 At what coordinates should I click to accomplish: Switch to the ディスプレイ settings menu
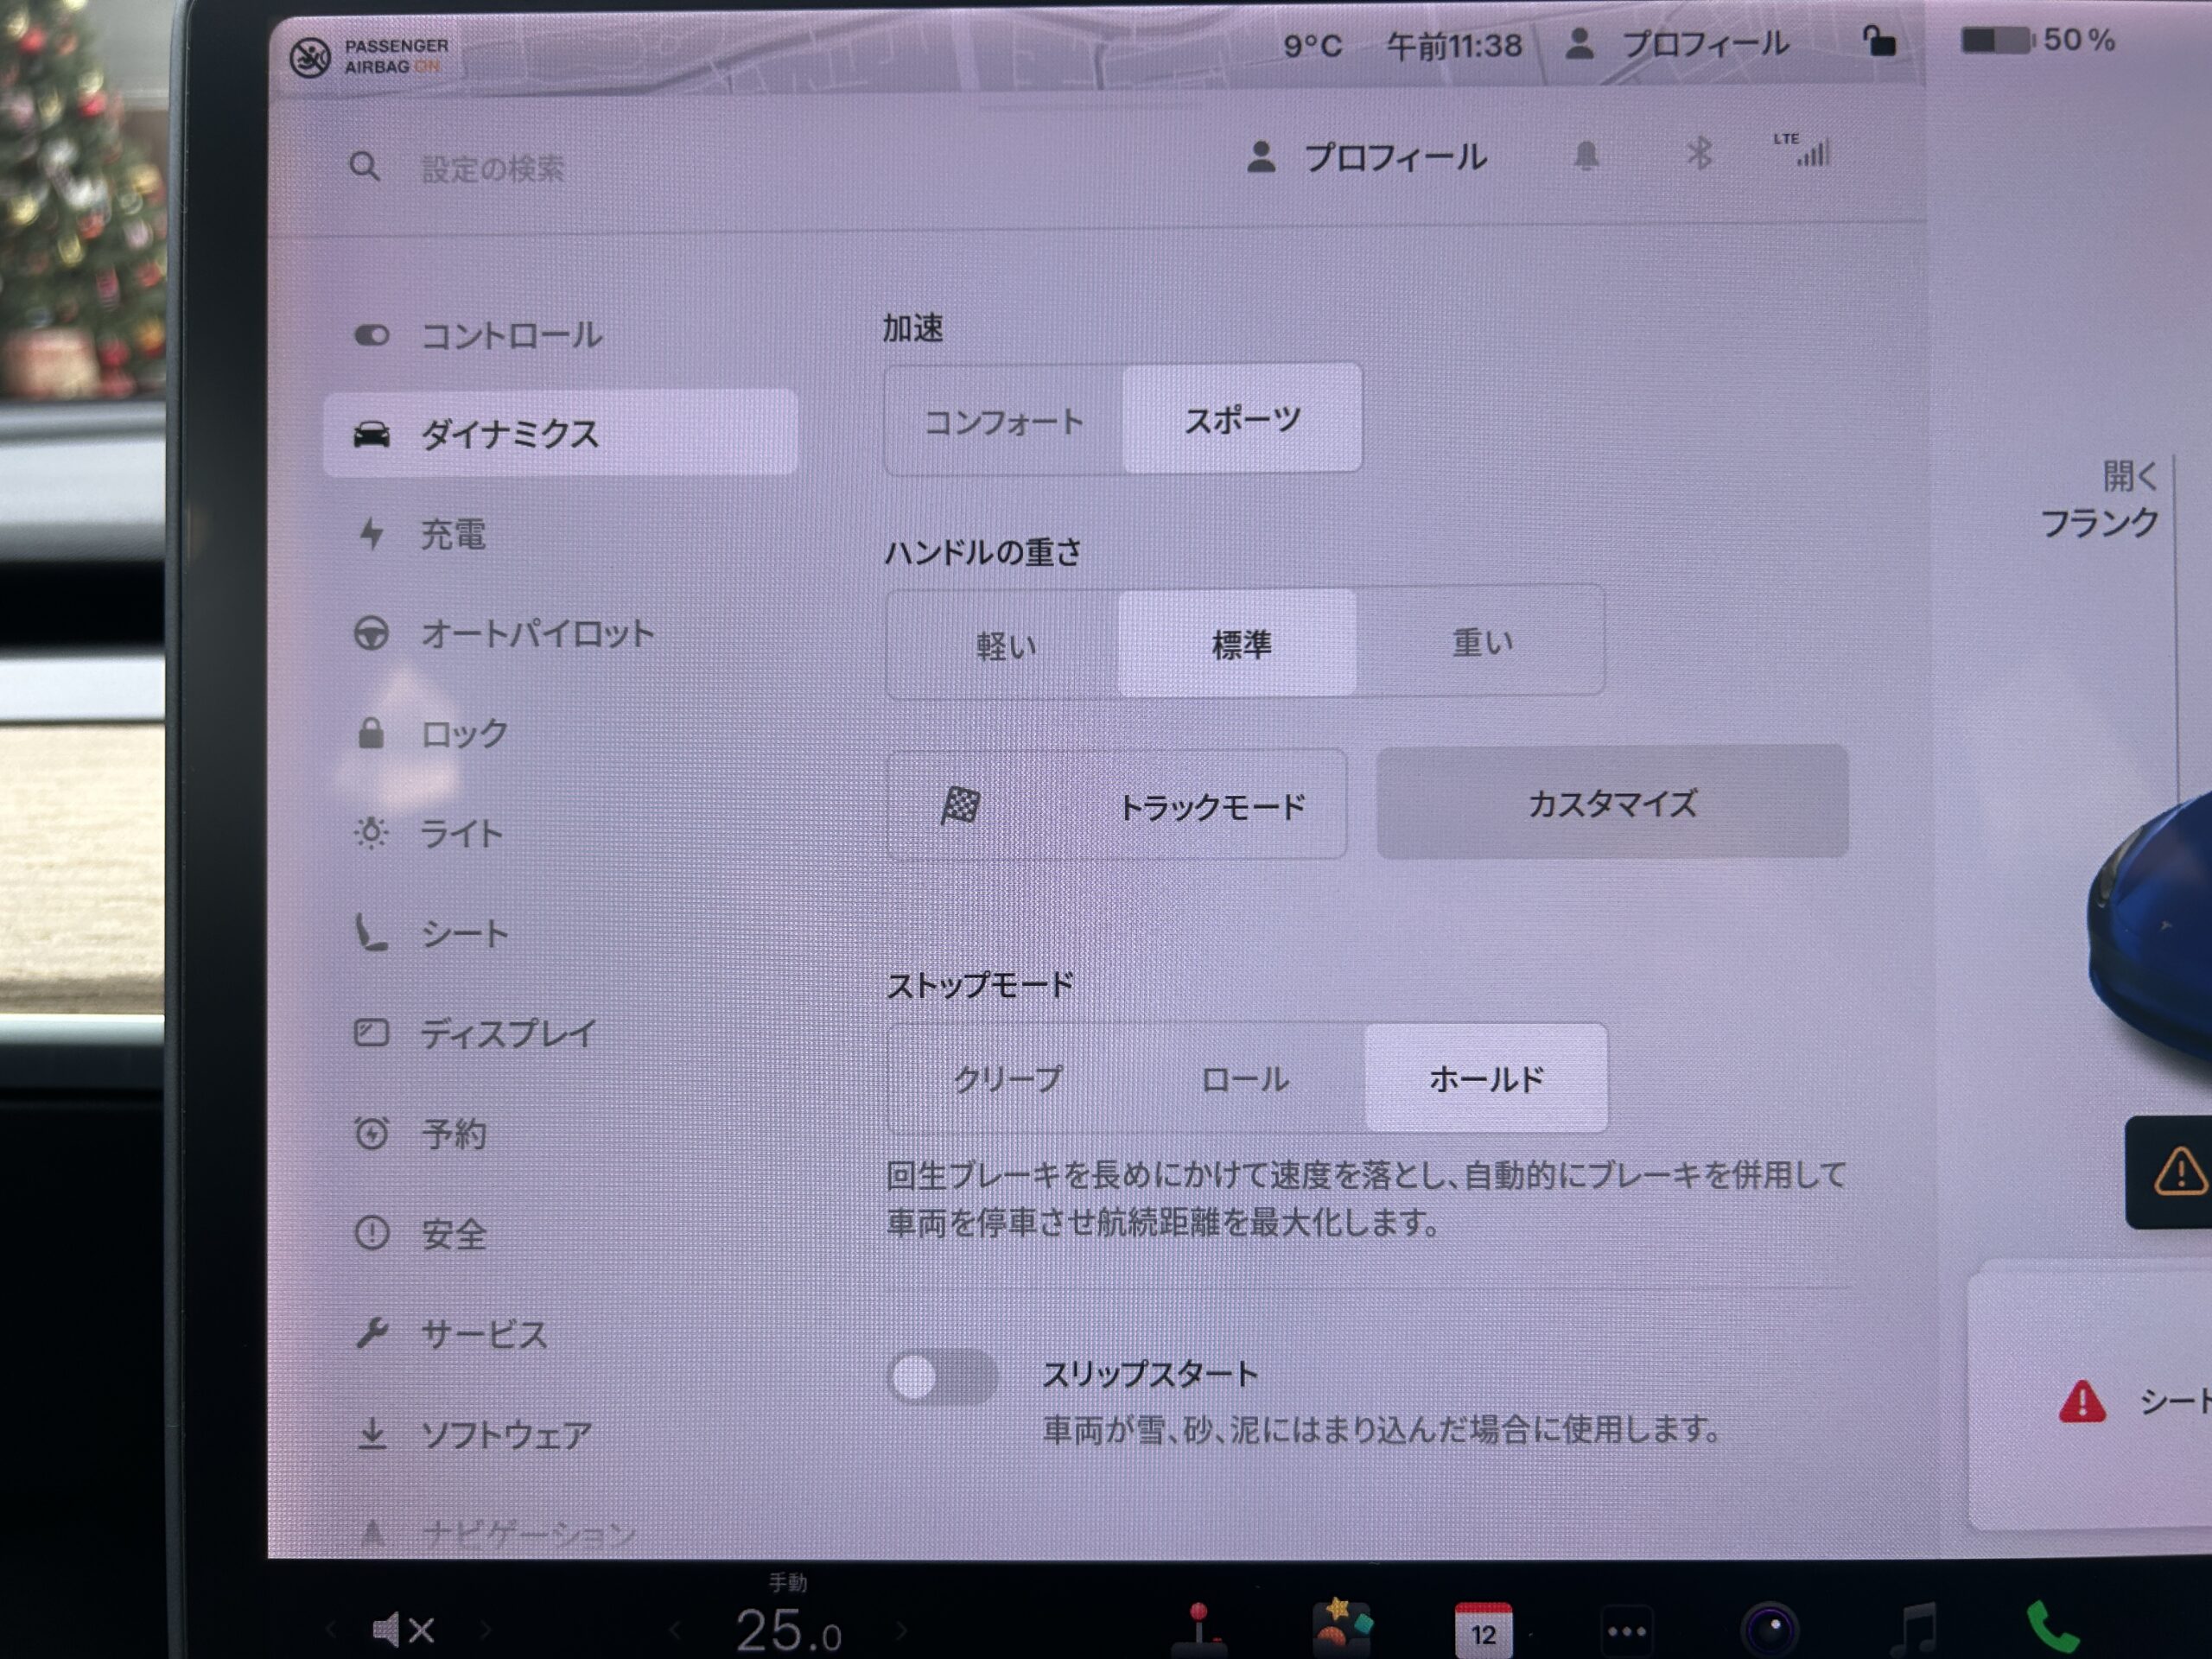[507, 1033]
